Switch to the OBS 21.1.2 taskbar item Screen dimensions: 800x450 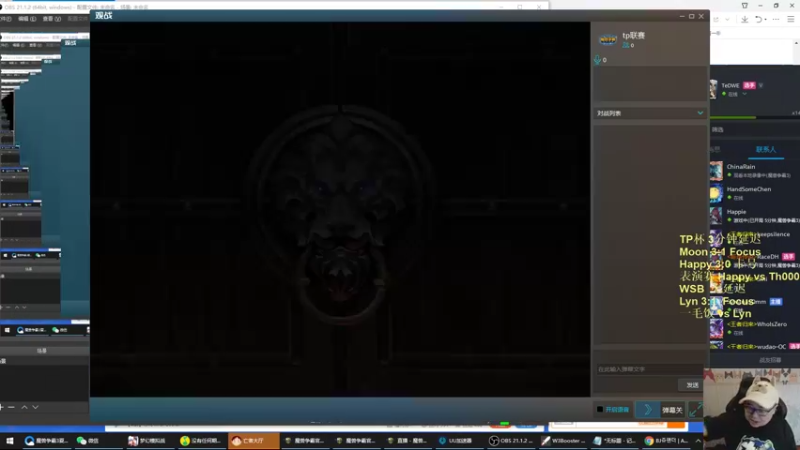[x=511, y=440]
